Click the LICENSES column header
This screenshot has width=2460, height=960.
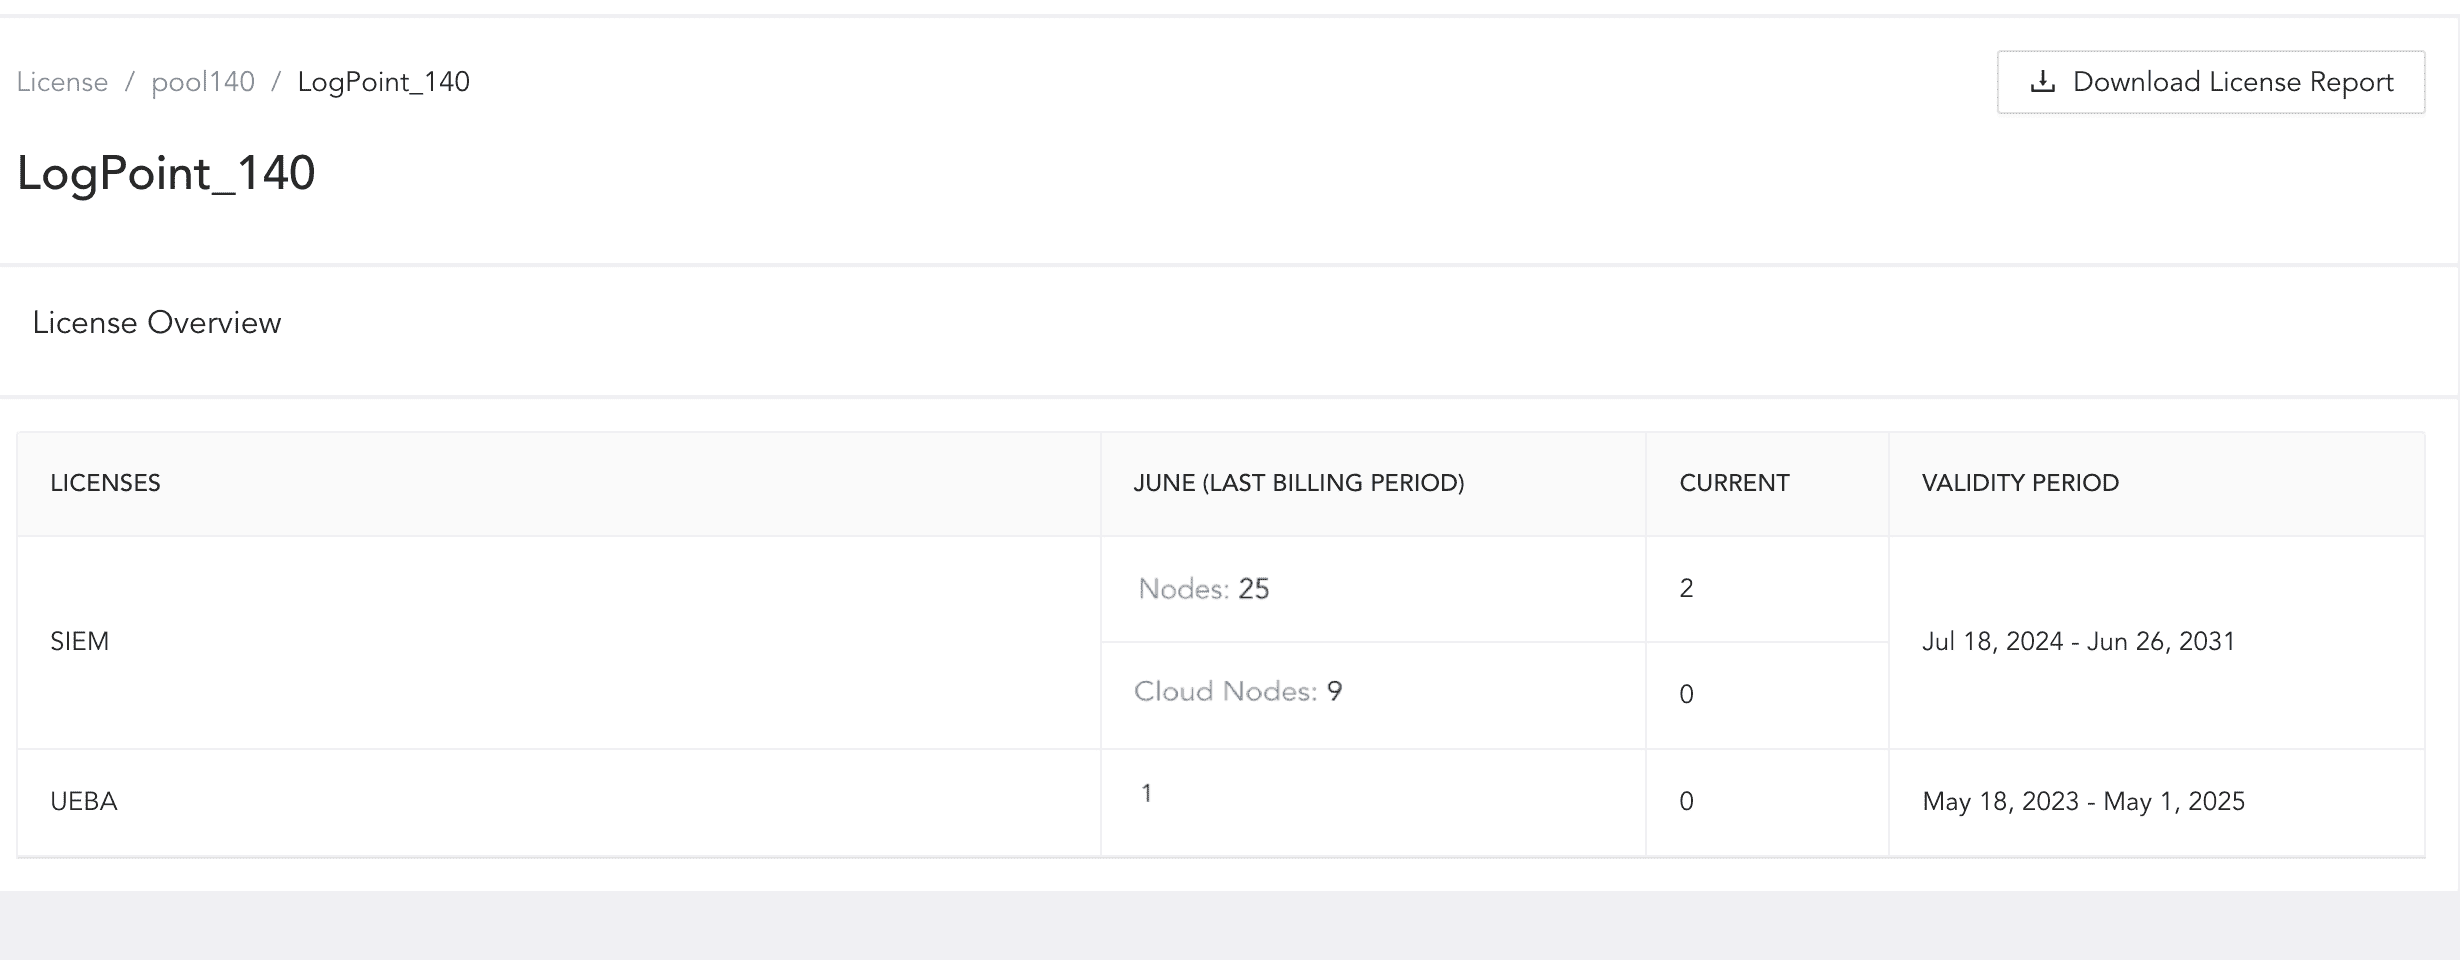[105, 483]
